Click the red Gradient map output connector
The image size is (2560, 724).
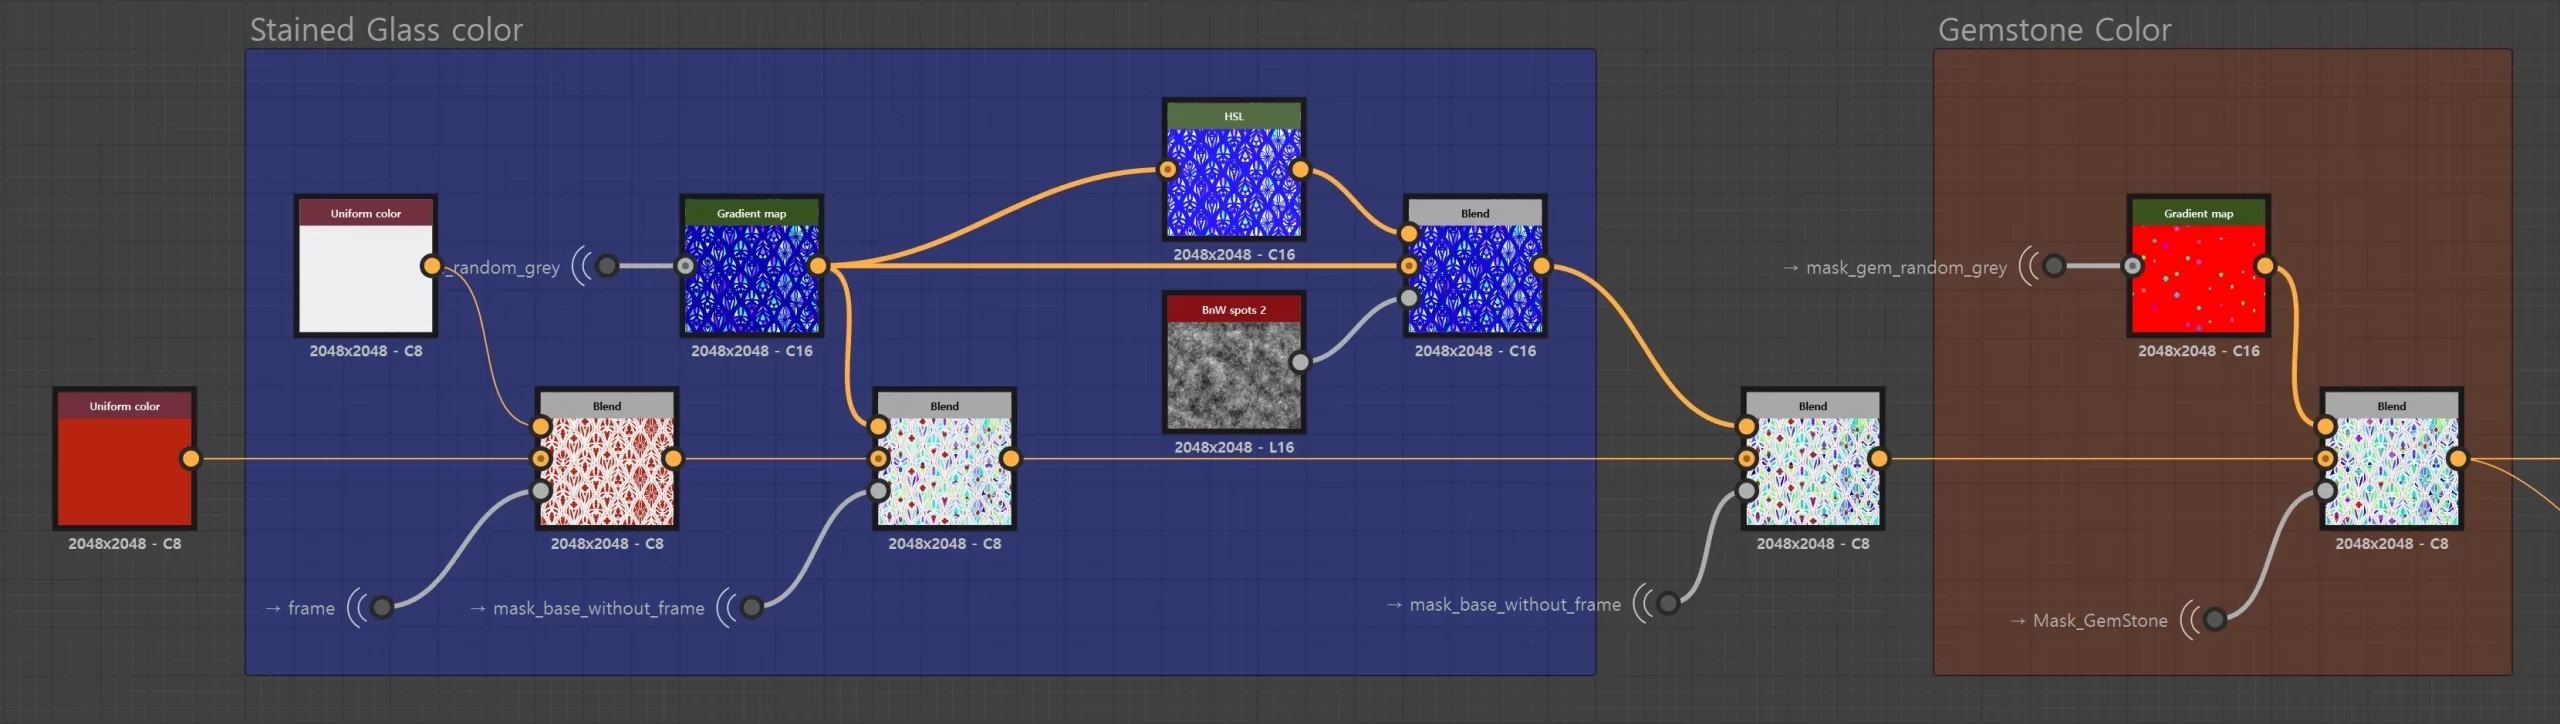click(2265, 266)
